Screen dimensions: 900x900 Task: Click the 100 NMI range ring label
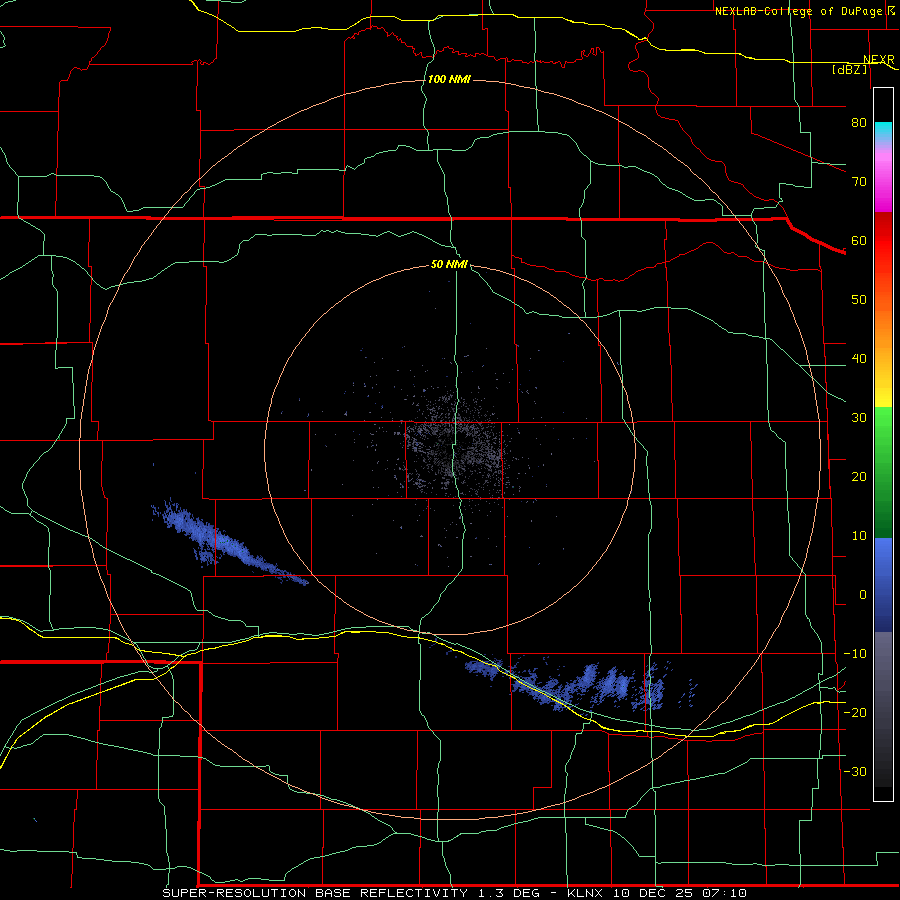449,79
